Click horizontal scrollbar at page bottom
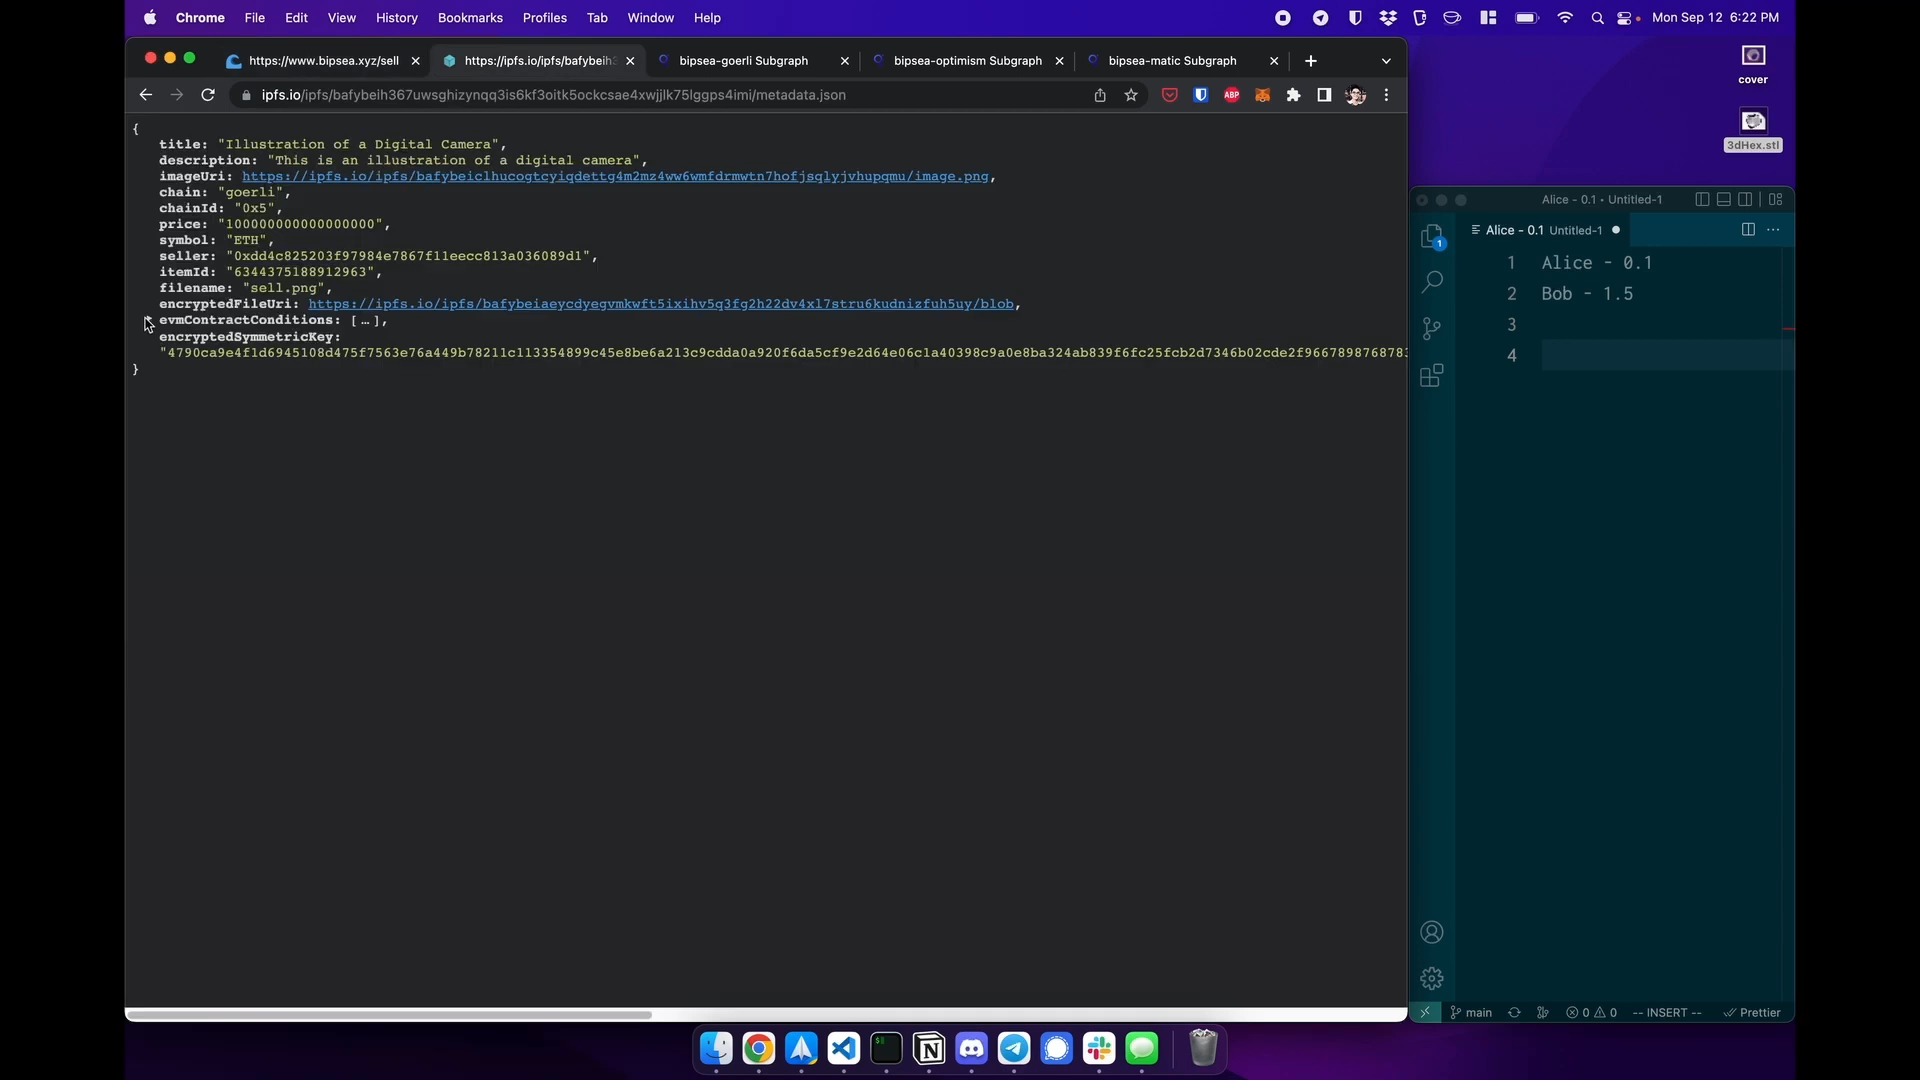The height and width of the screenshot is (1080, 1920). (389, 1015)
